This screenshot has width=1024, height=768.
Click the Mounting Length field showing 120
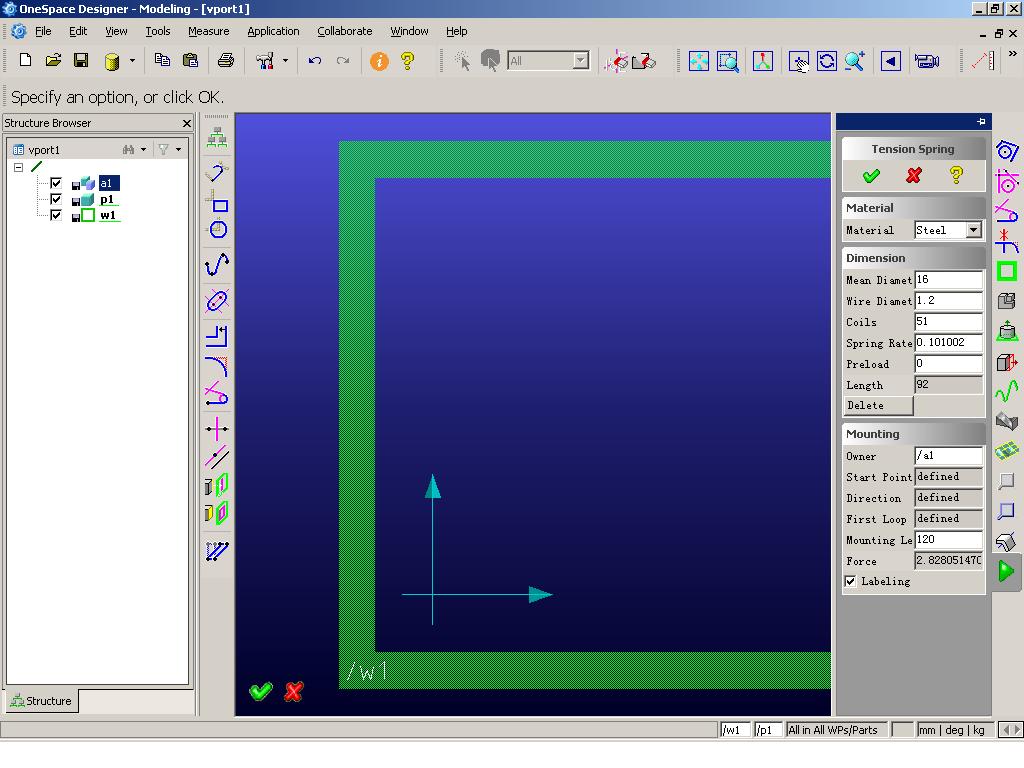pyautogui.click(x=948, y=539)
